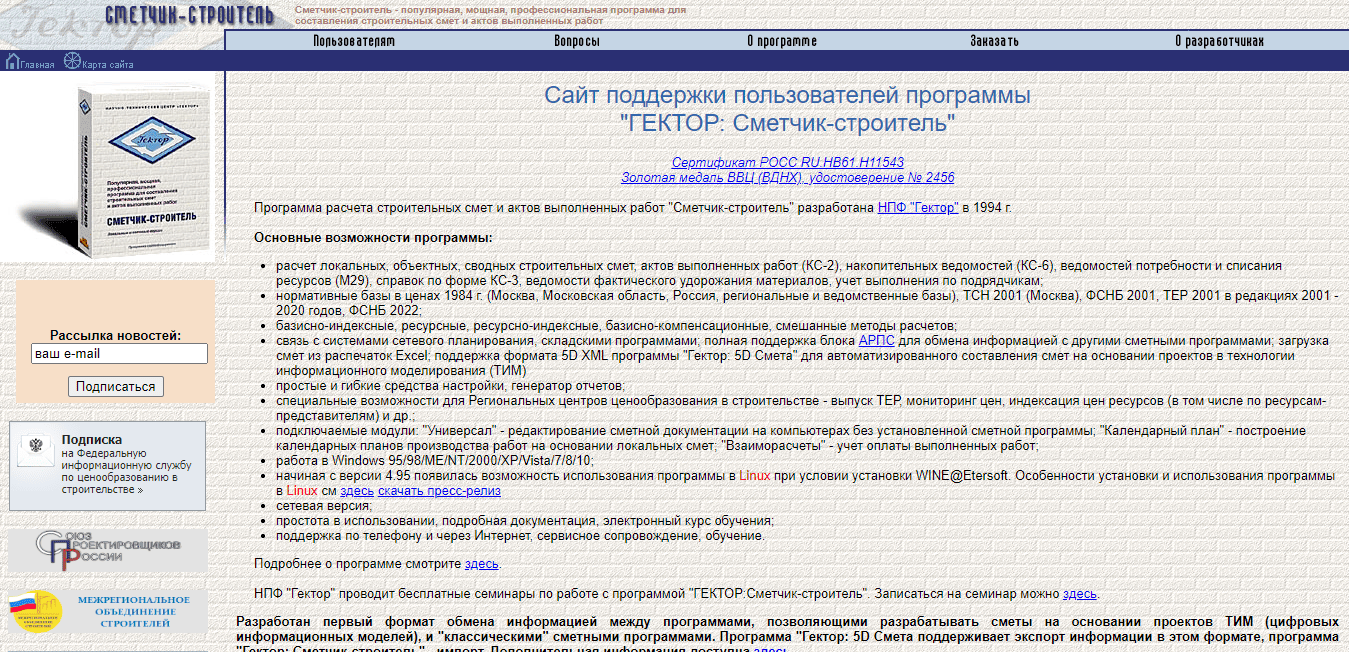1349x652 pixels.
Task: Follow the НПФ "Гектор" link
Action: tap(918, 208)
